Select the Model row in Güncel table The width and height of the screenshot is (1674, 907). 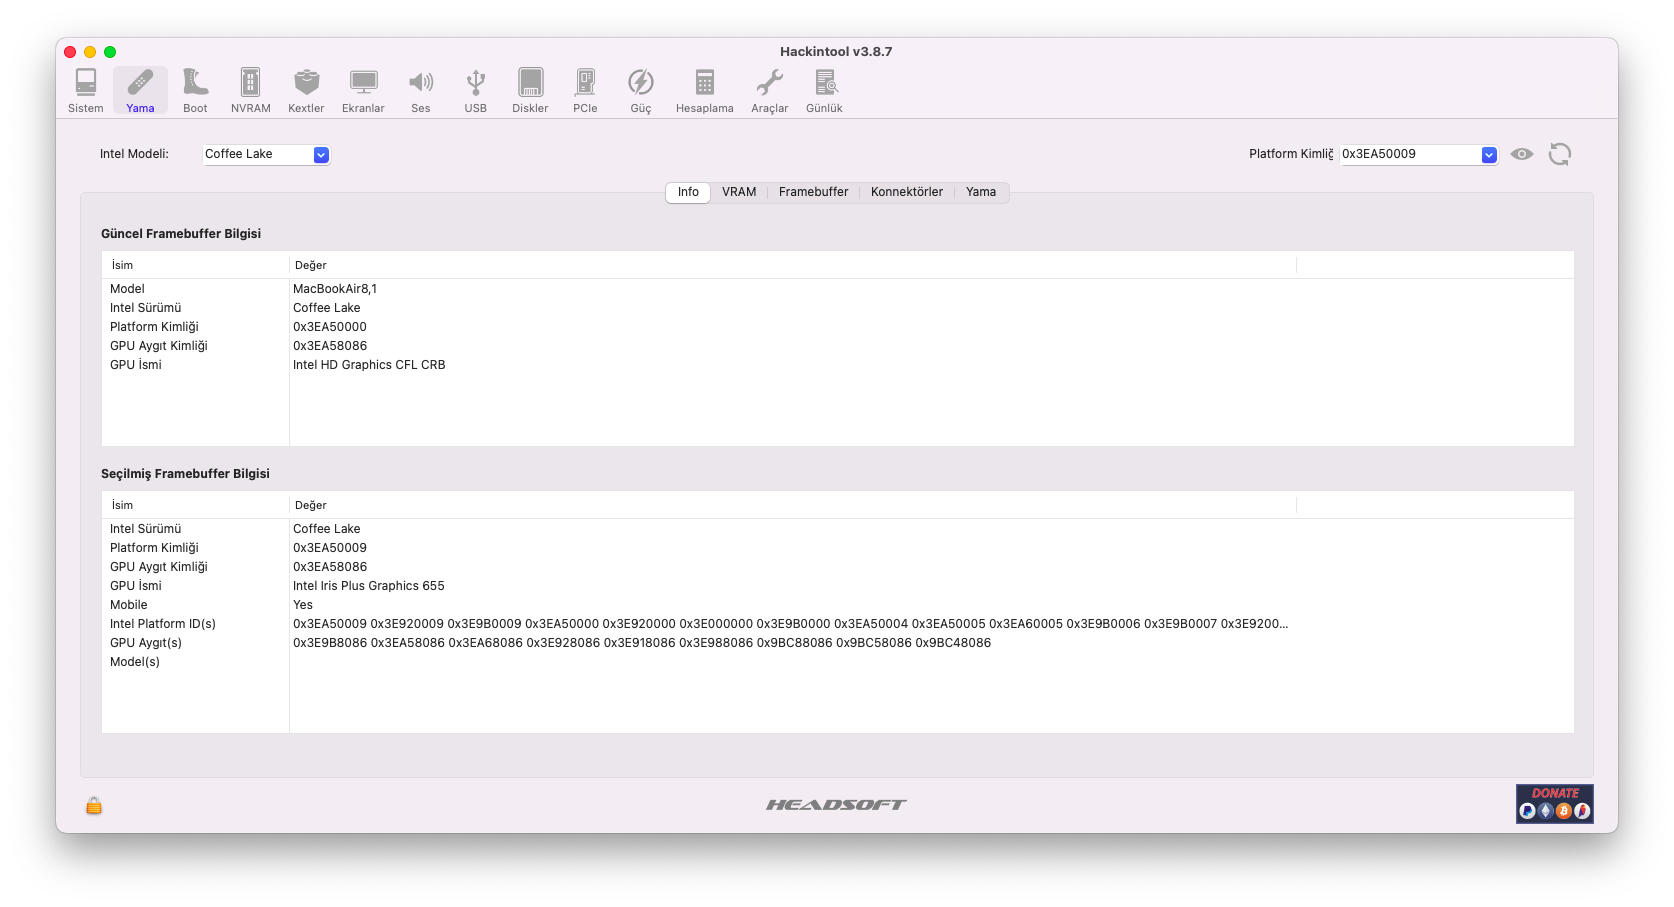point(838,289)
